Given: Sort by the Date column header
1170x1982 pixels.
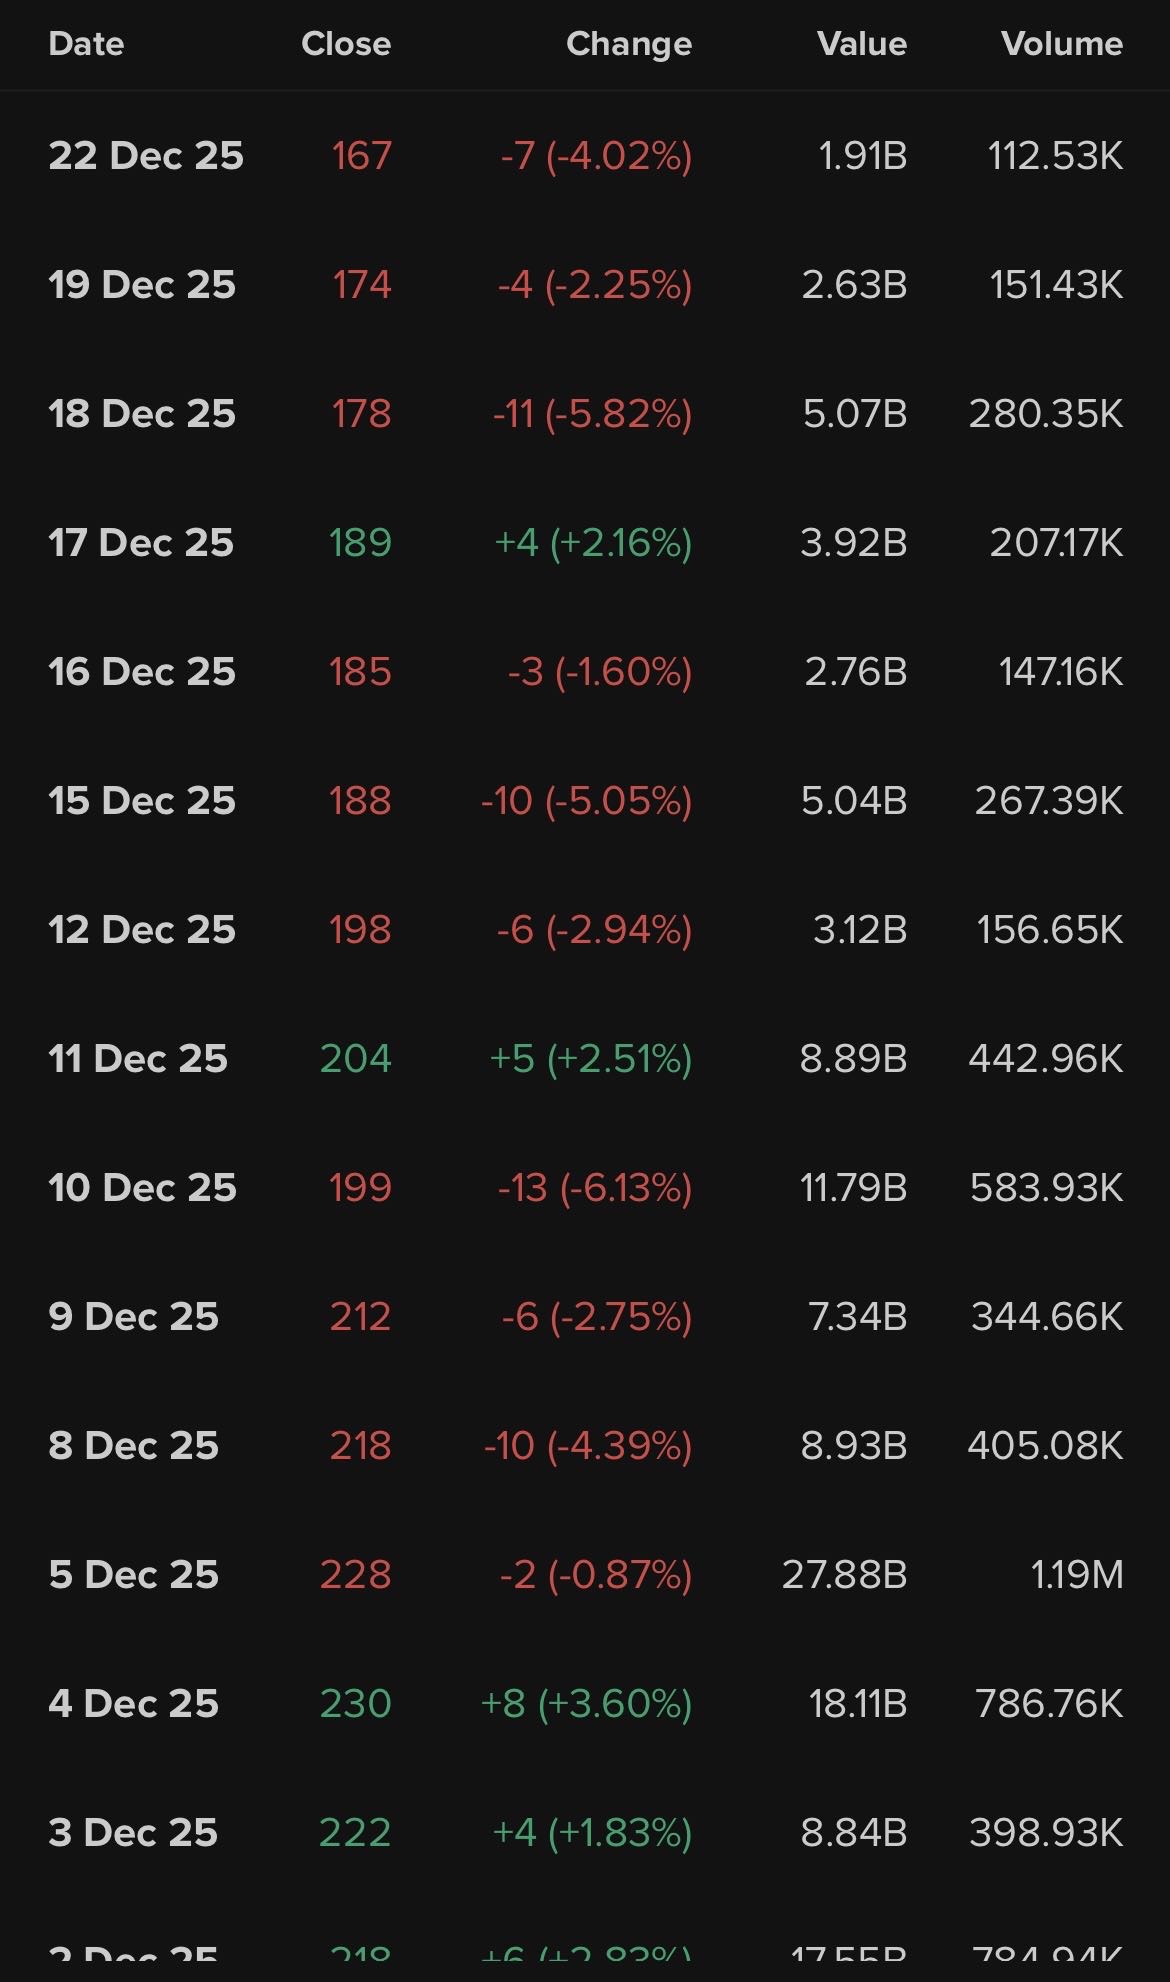Looking at the screenshot, I should click(86, 44).
